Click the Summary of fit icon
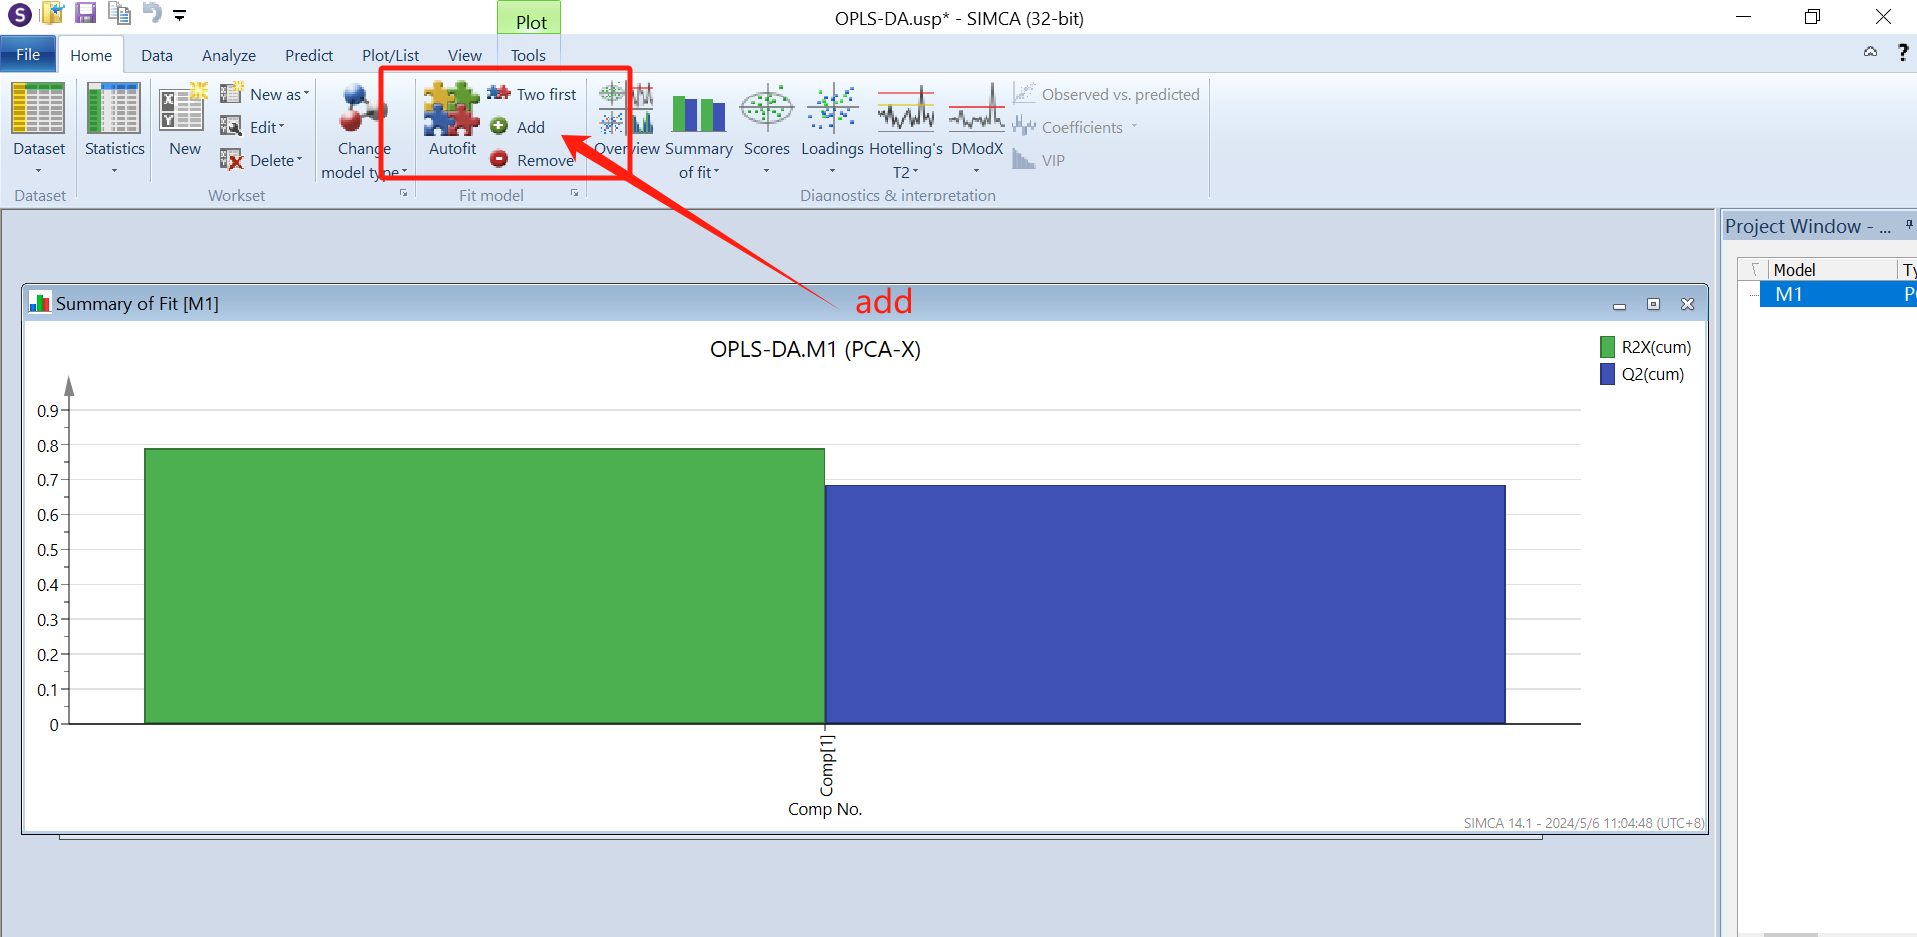Viewport: 1917px width, 937px height. [x=698, y=112]
